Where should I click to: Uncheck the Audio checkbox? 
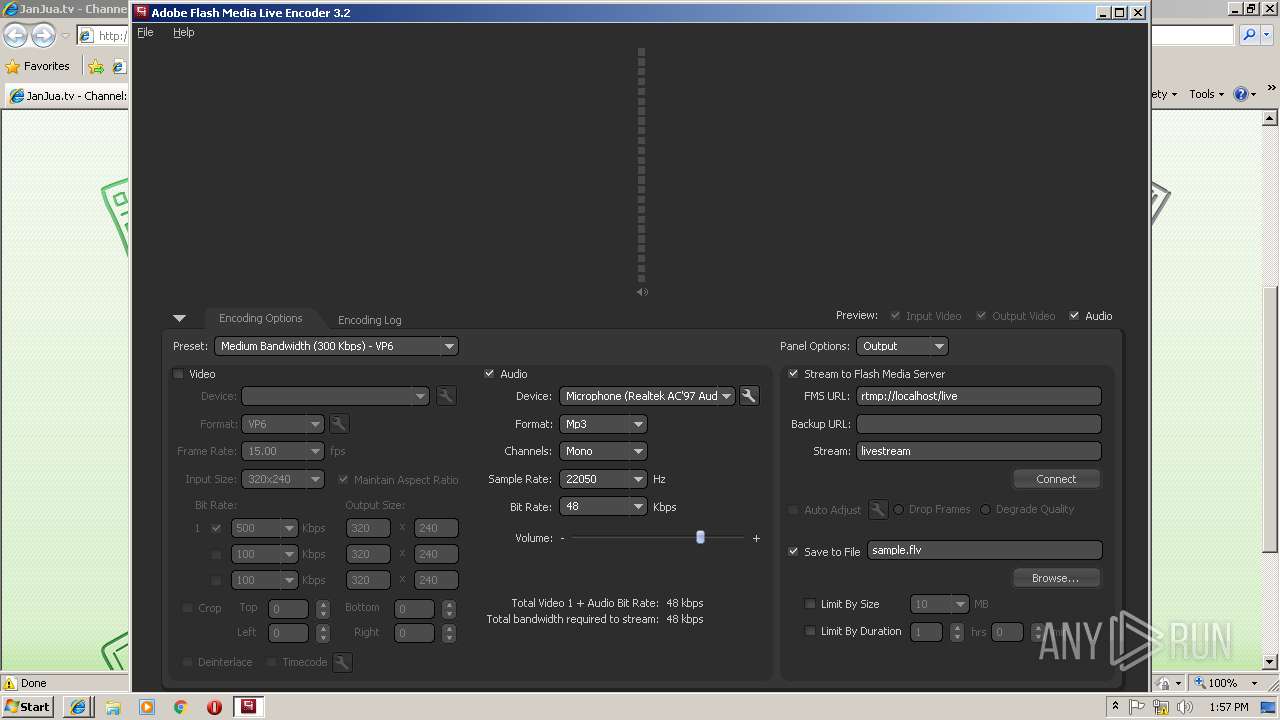coord(489,374)
